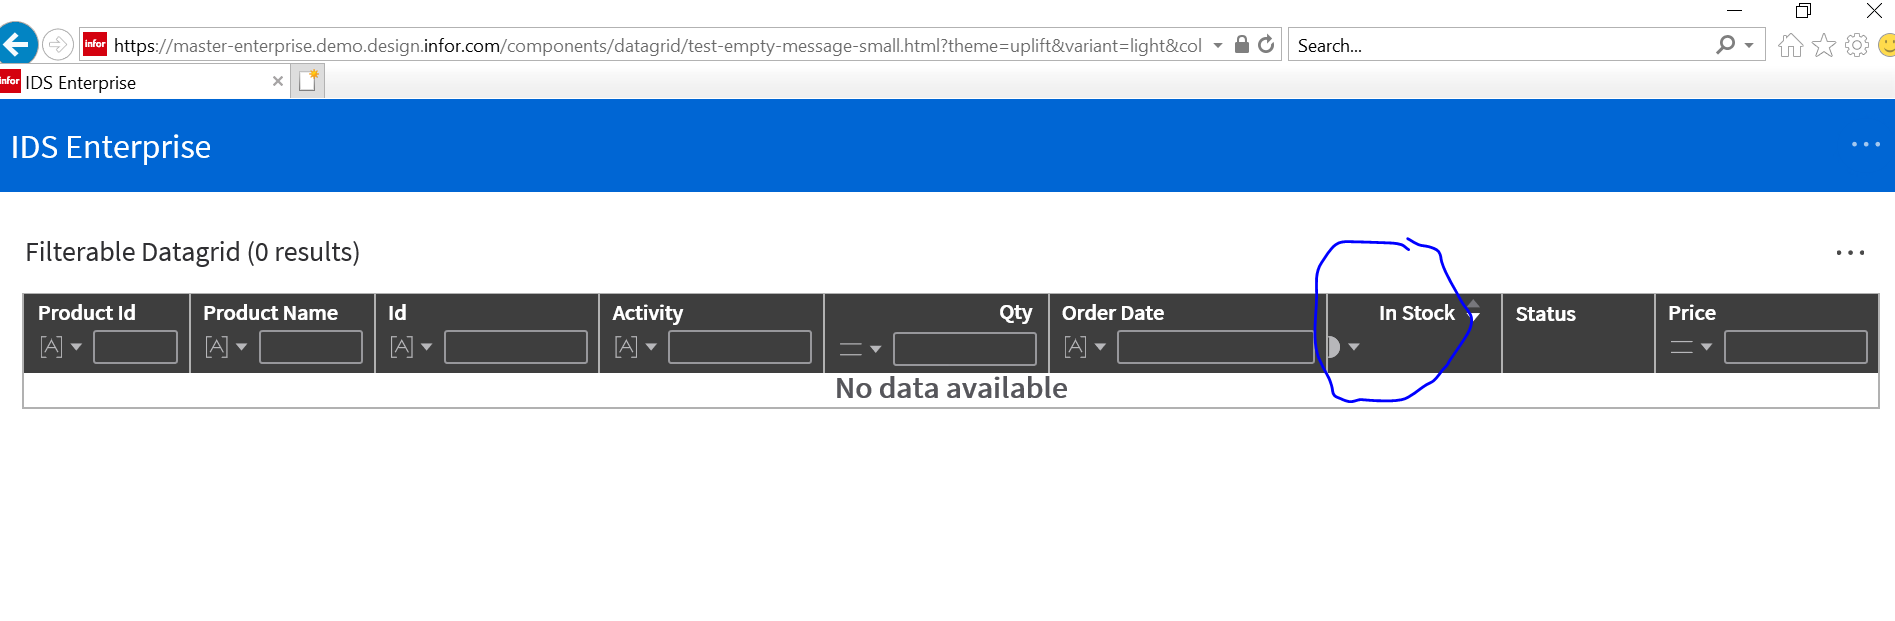Minimize the browser window
This screenshot has height=621, width=1895.
(x=1735, y=11)
